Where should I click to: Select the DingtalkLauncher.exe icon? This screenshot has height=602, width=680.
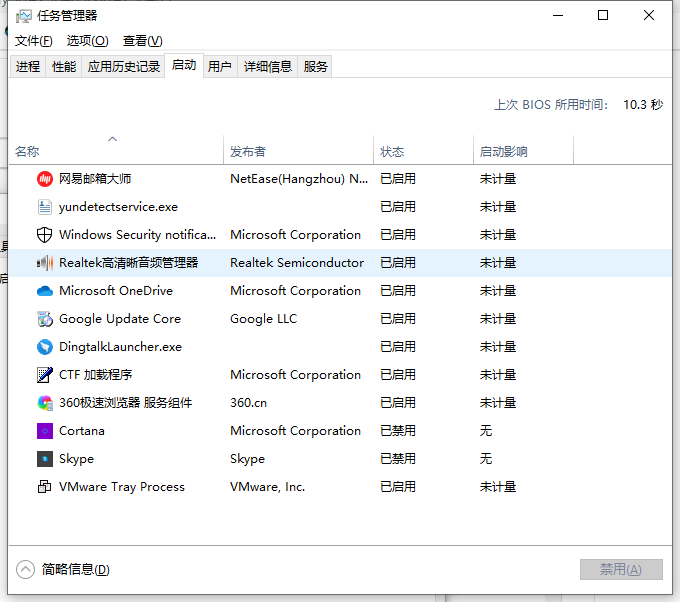44,347
